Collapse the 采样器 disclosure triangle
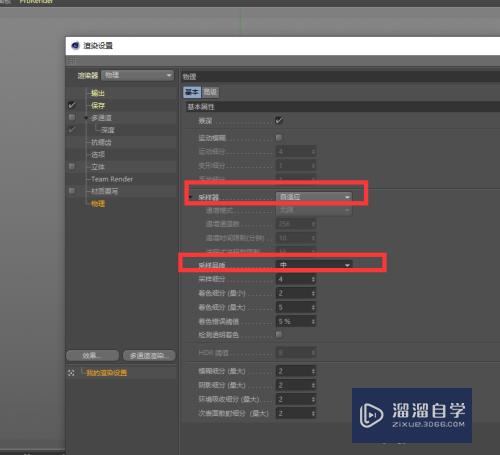The height and width of the screenshot is (455, 500). click(190, 197)
